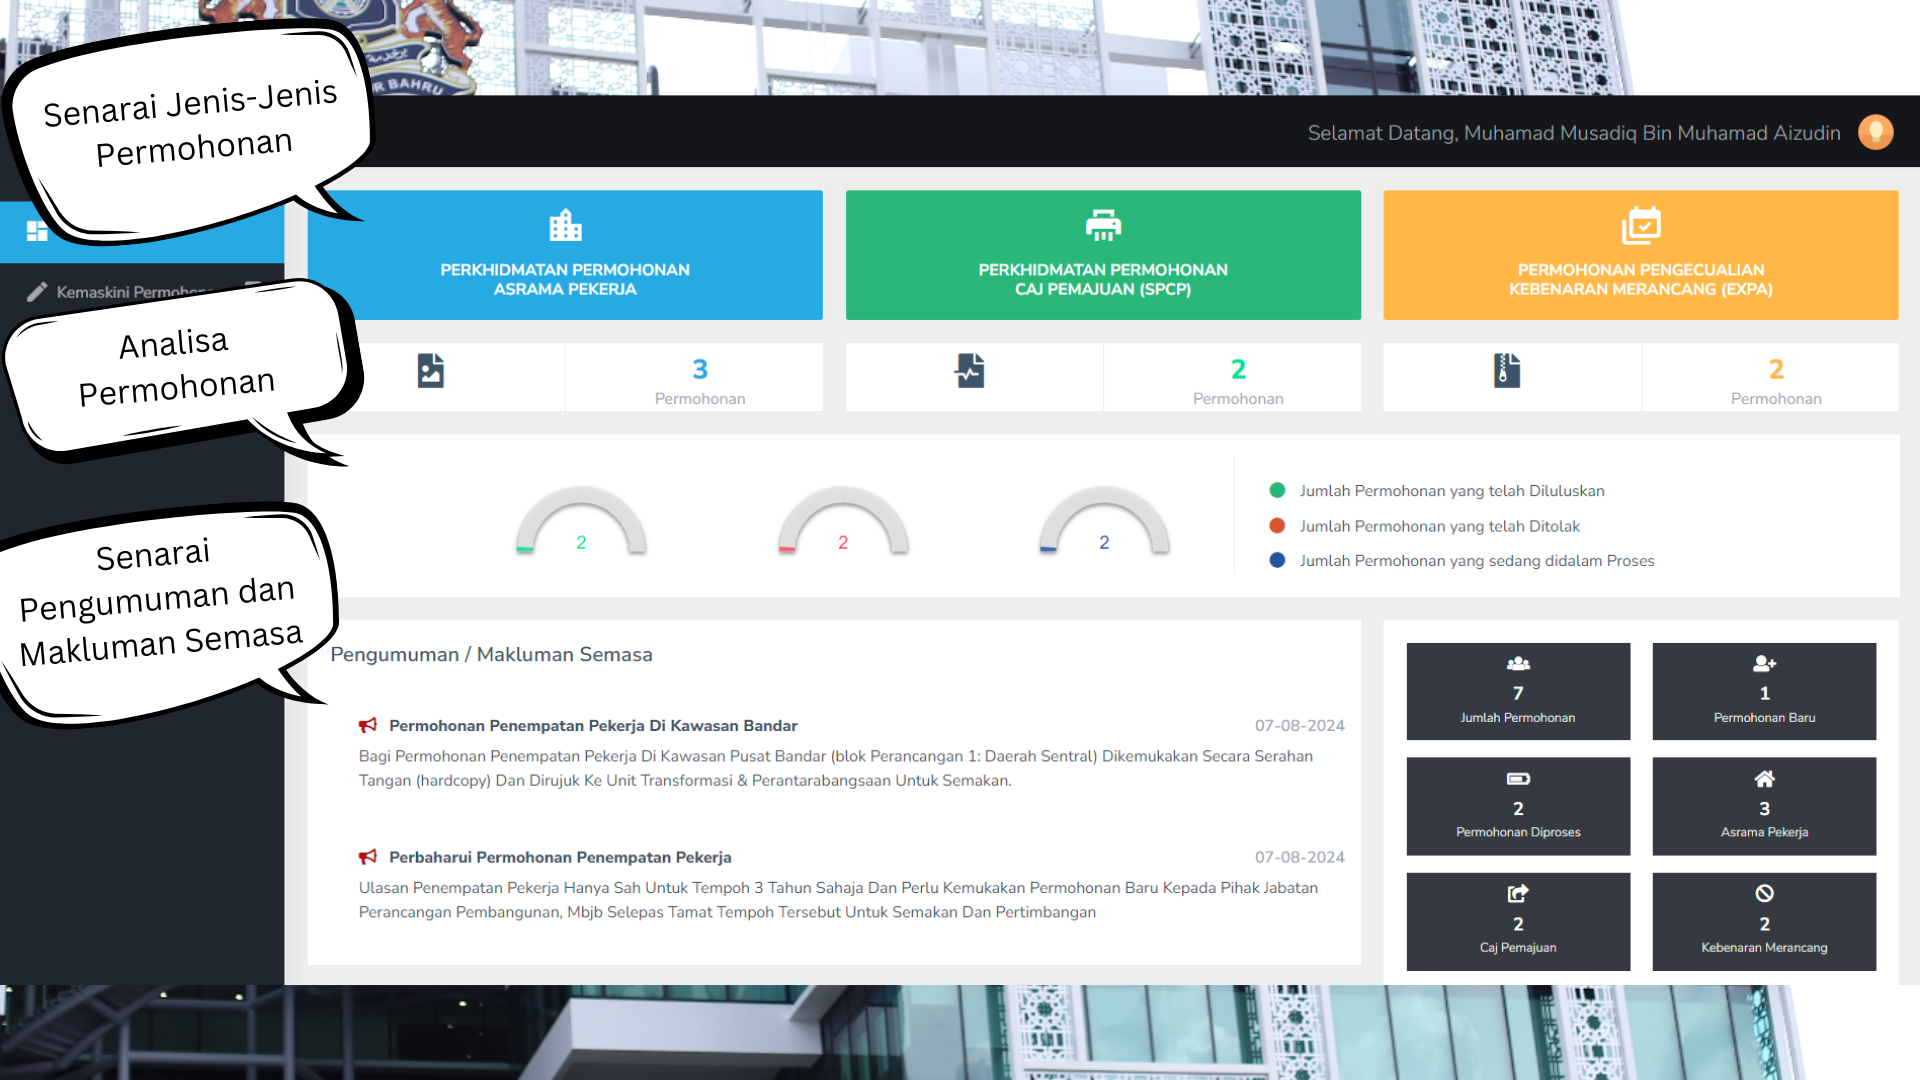Image resolution: width=1920 pixels, height=1080 pixels.
Task: Click the printer icon on SPCP card
Action: pyautogui.click(x=1103, y=225)
